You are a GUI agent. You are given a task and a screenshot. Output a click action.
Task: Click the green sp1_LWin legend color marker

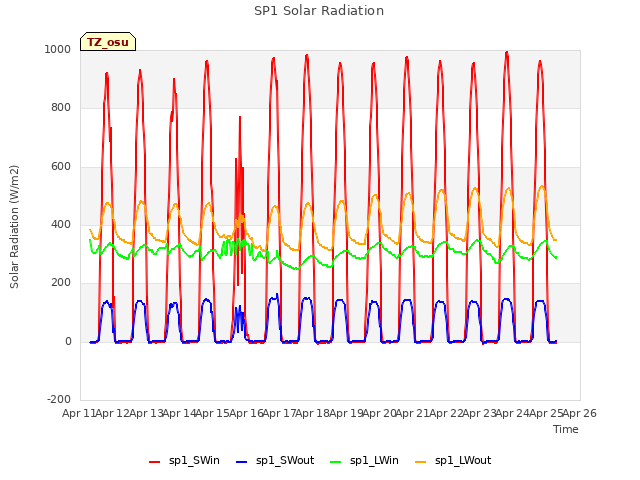pyautogui.click(x=335, y=462)
